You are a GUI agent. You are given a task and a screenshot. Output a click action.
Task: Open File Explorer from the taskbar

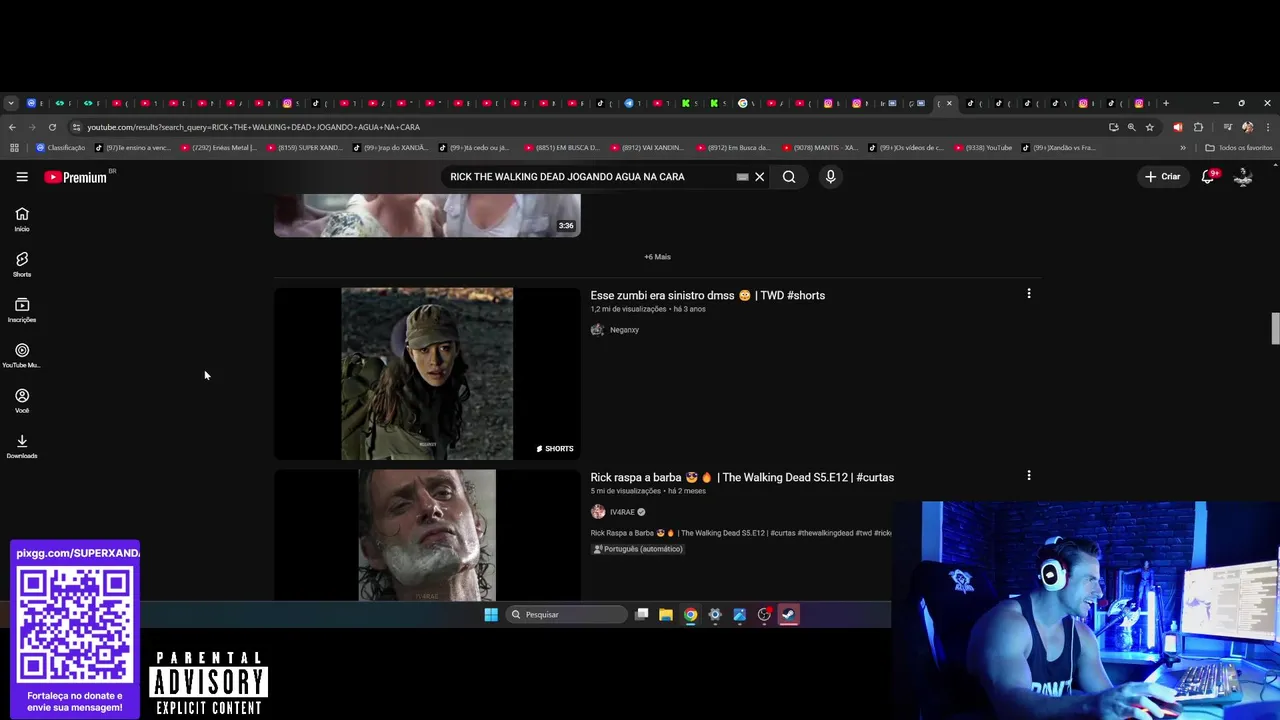pyautogui.click(x=666, y=615)
